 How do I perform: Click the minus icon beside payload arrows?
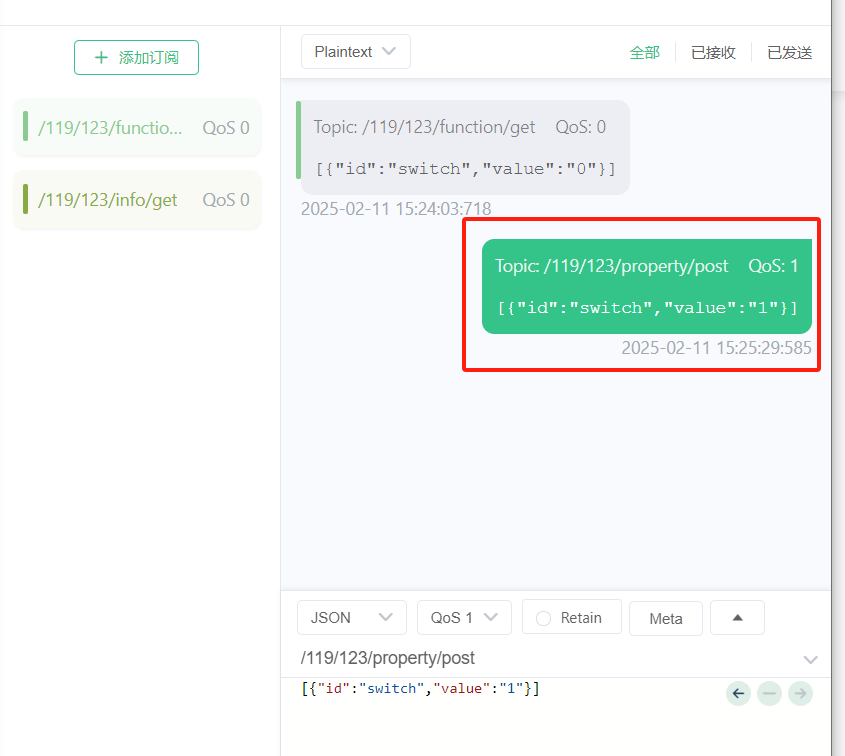click(769, 693)
